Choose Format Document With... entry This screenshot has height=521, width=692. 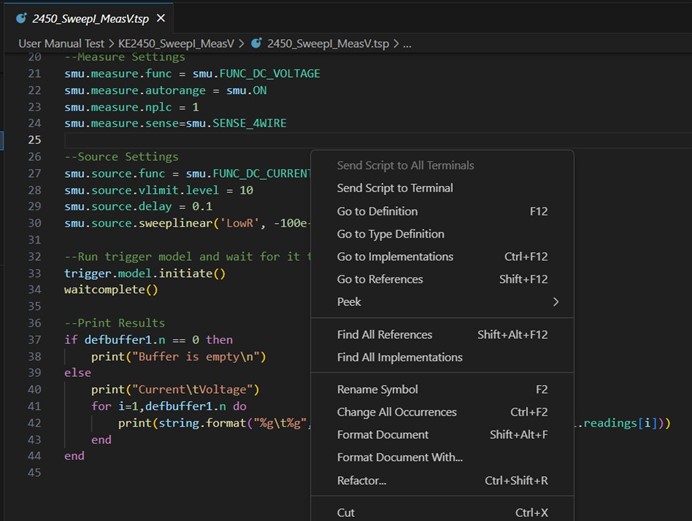(400, 457)
